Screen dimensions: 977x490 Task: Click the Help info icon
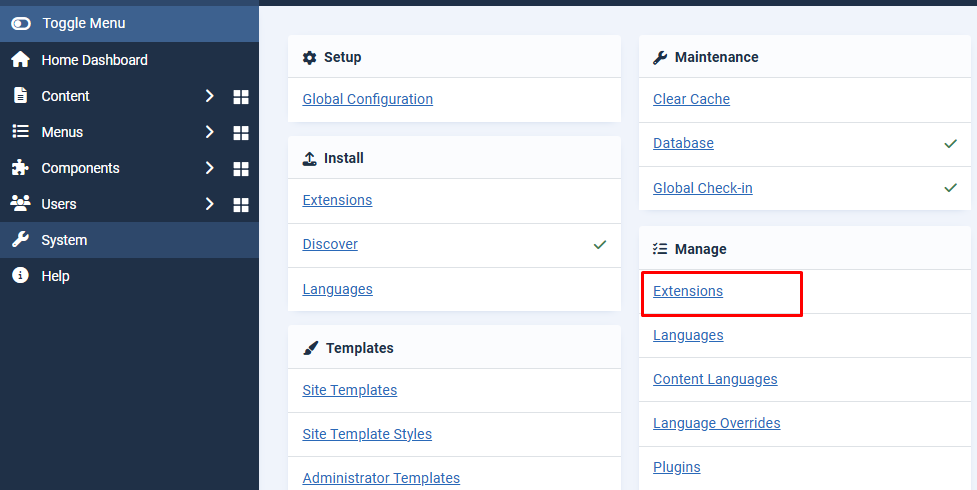point(20,276)
